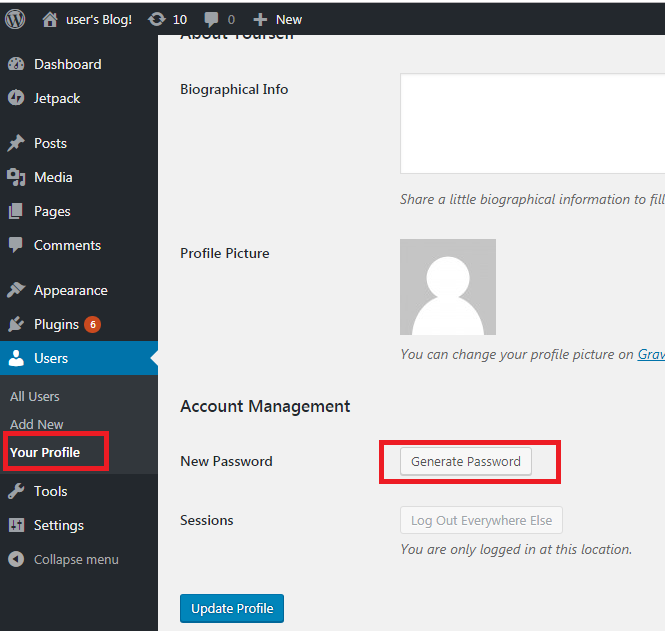Image resolution: width=665 pixels, height=631 pixels.
Task: Click the Users person icon
Action: [16, 358]
